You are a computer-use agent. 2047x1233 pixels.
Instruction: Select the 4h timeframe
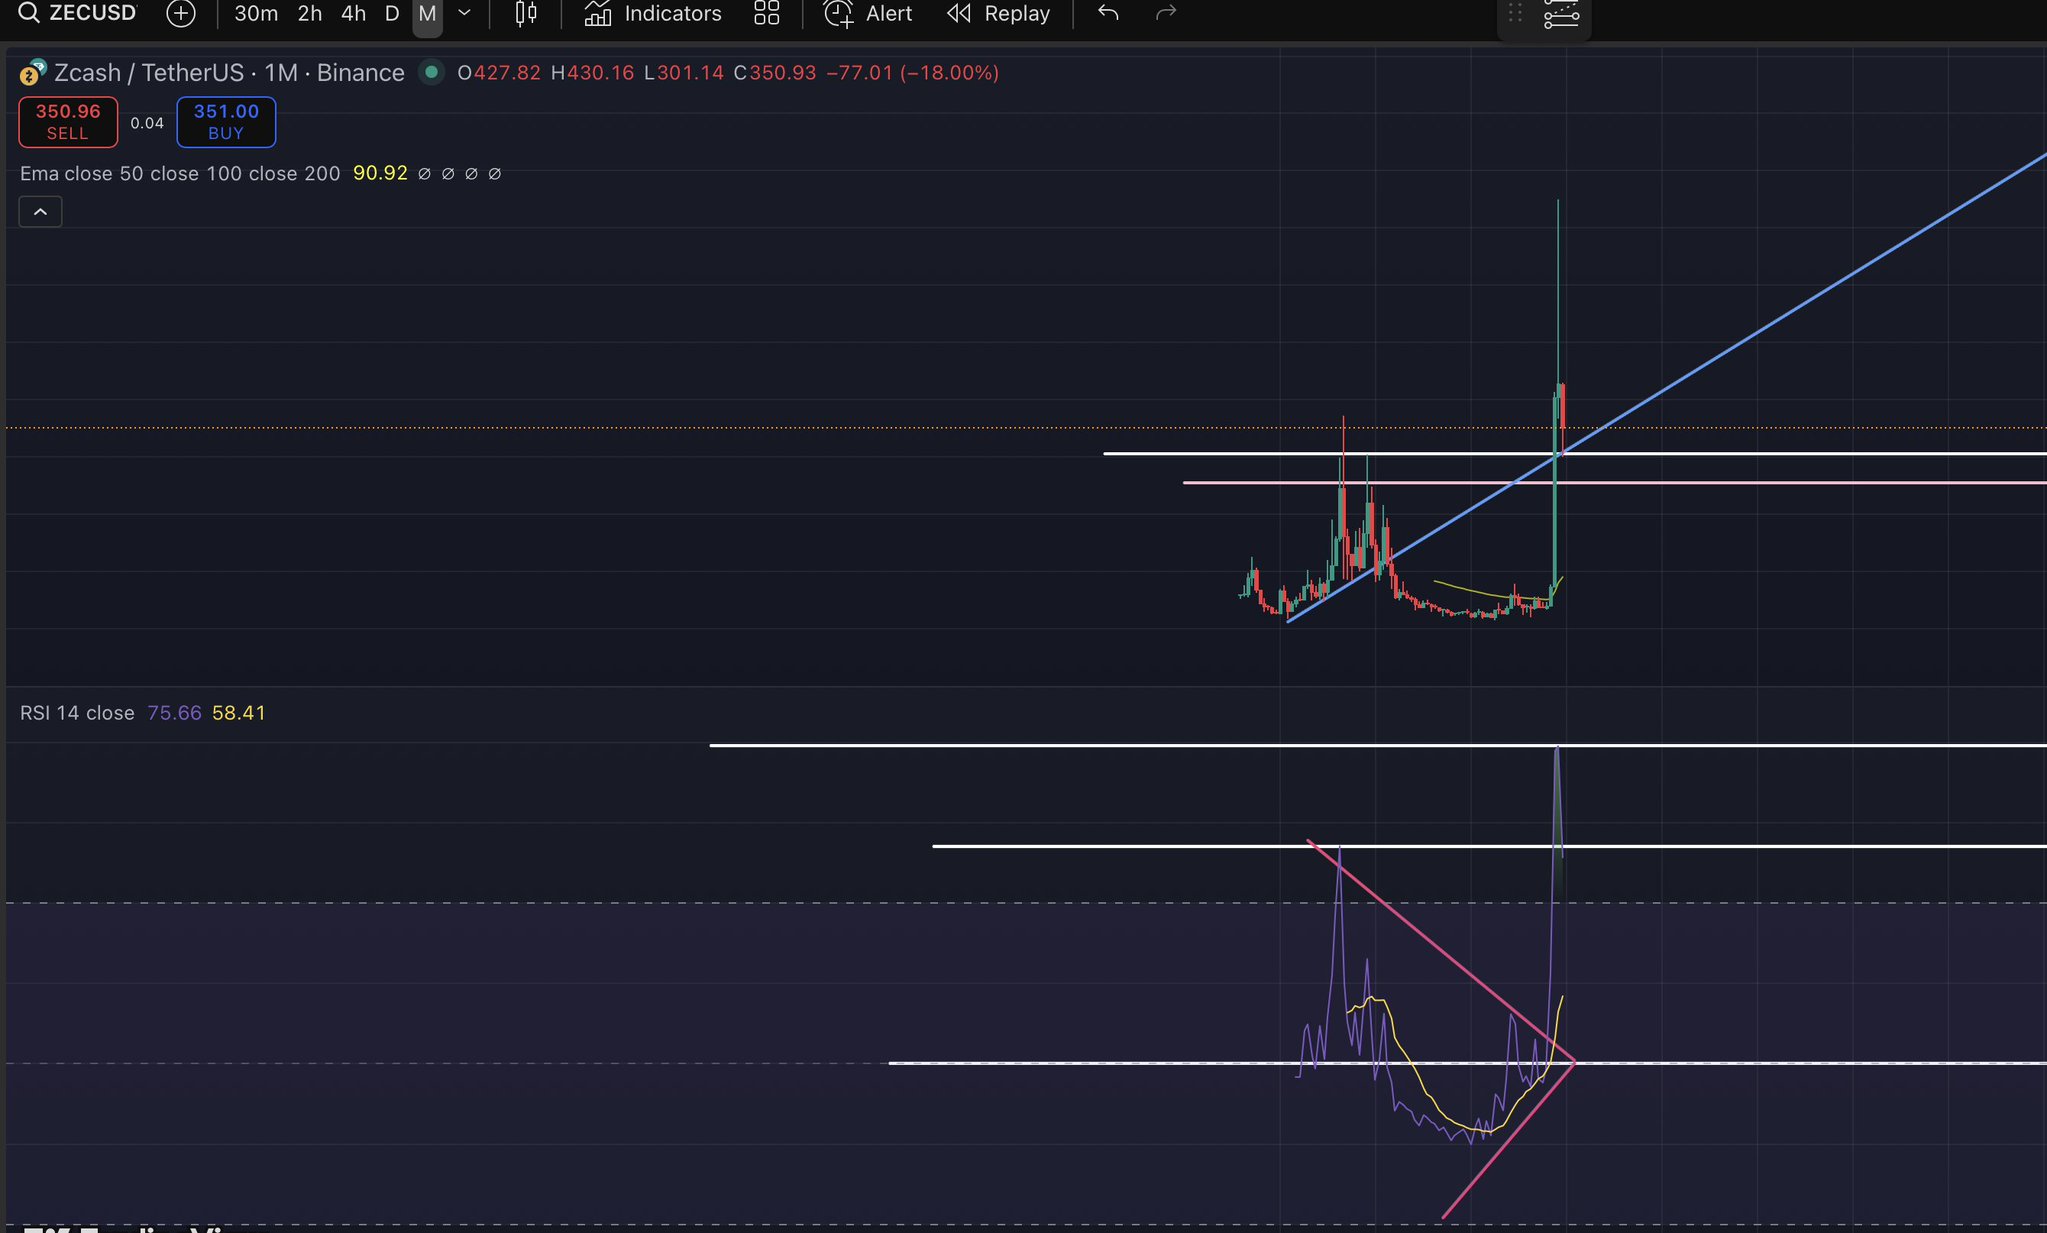353,13
